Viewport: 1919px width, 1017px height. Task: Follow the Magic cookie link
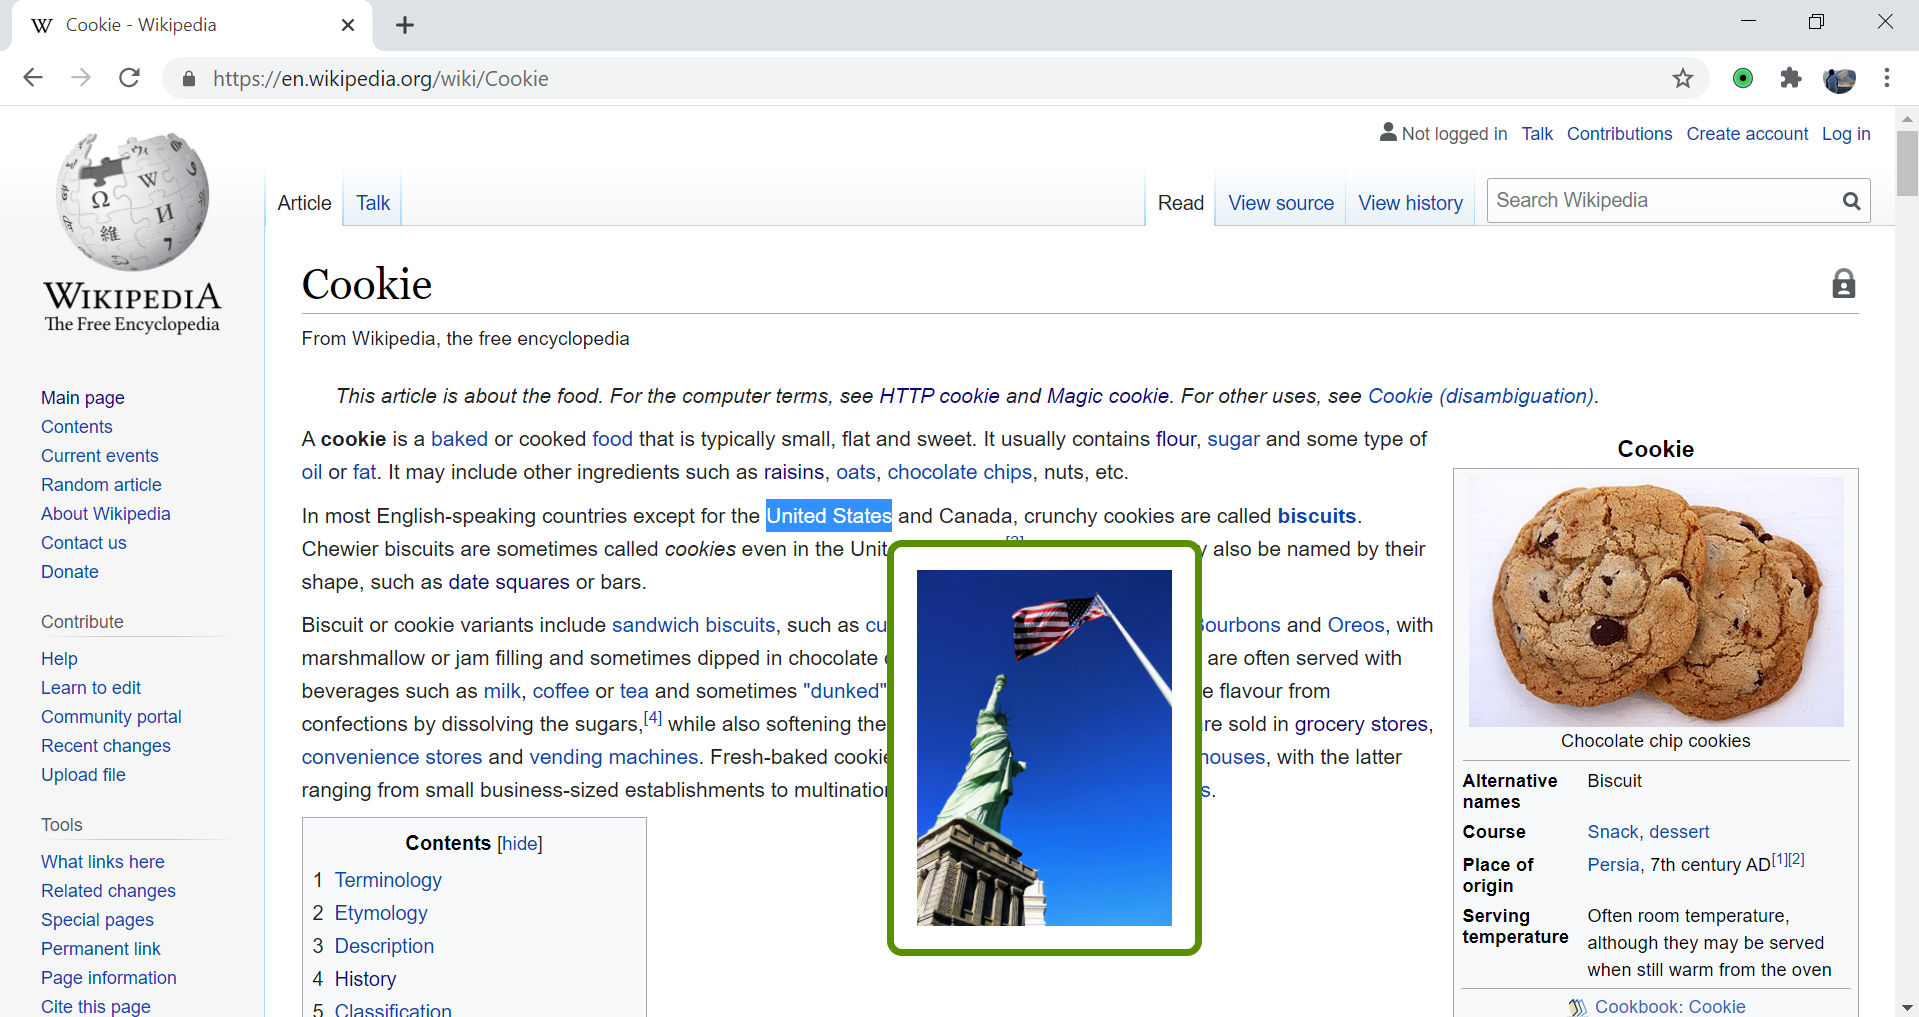1108,396
